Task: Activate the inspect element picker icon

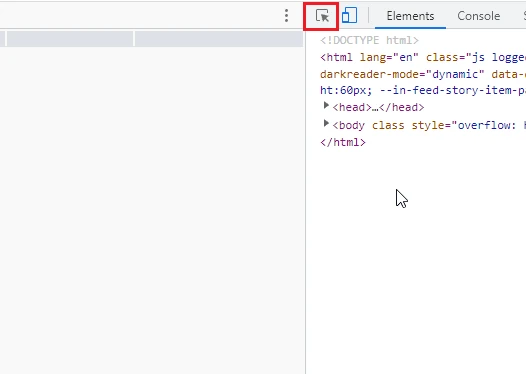Action: 322,16
